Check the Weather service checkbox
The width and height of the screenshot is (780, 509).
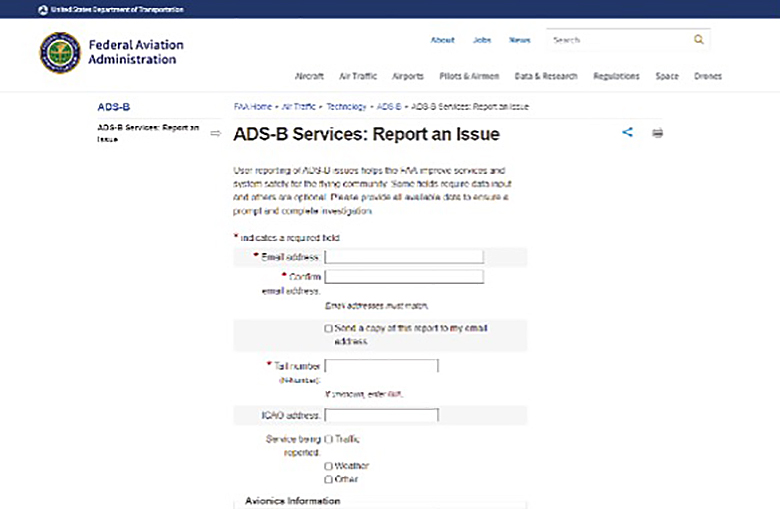tap(328, 466)
